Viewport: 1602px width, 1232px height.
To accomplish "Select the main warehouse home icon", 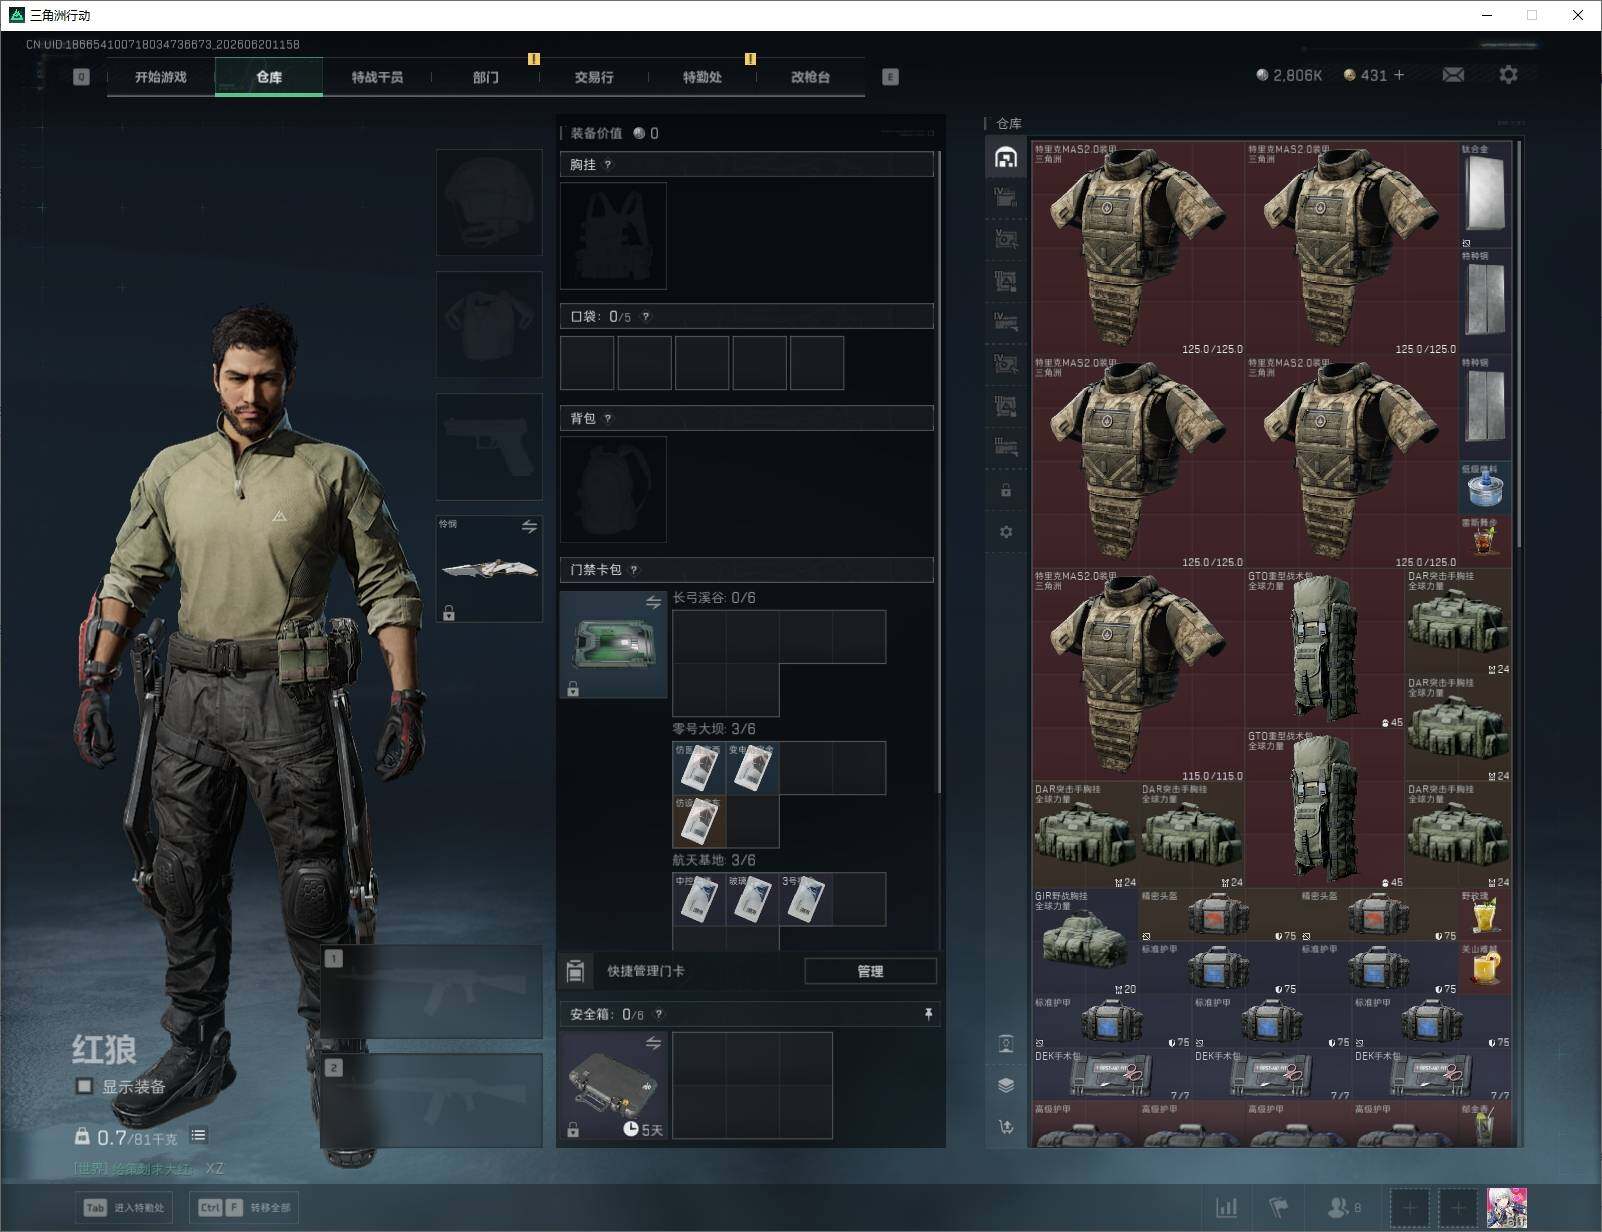I will coord(1006,157).
